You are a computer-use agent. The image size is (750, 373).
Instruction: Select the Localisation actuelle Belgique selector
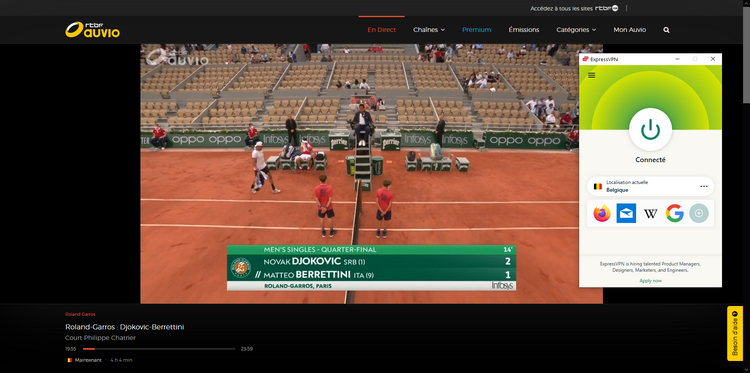point(651,186)
